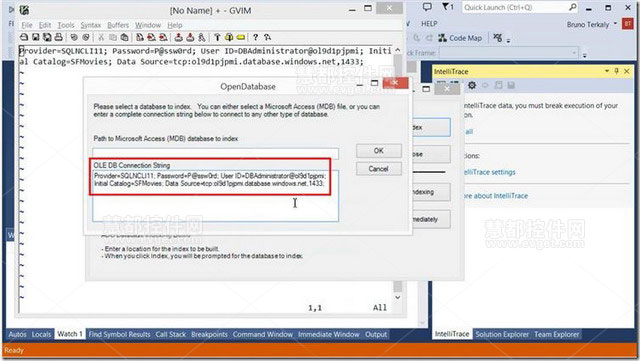Click the Code Map toolbar button

pyautogui.click(x=460, y=38)
